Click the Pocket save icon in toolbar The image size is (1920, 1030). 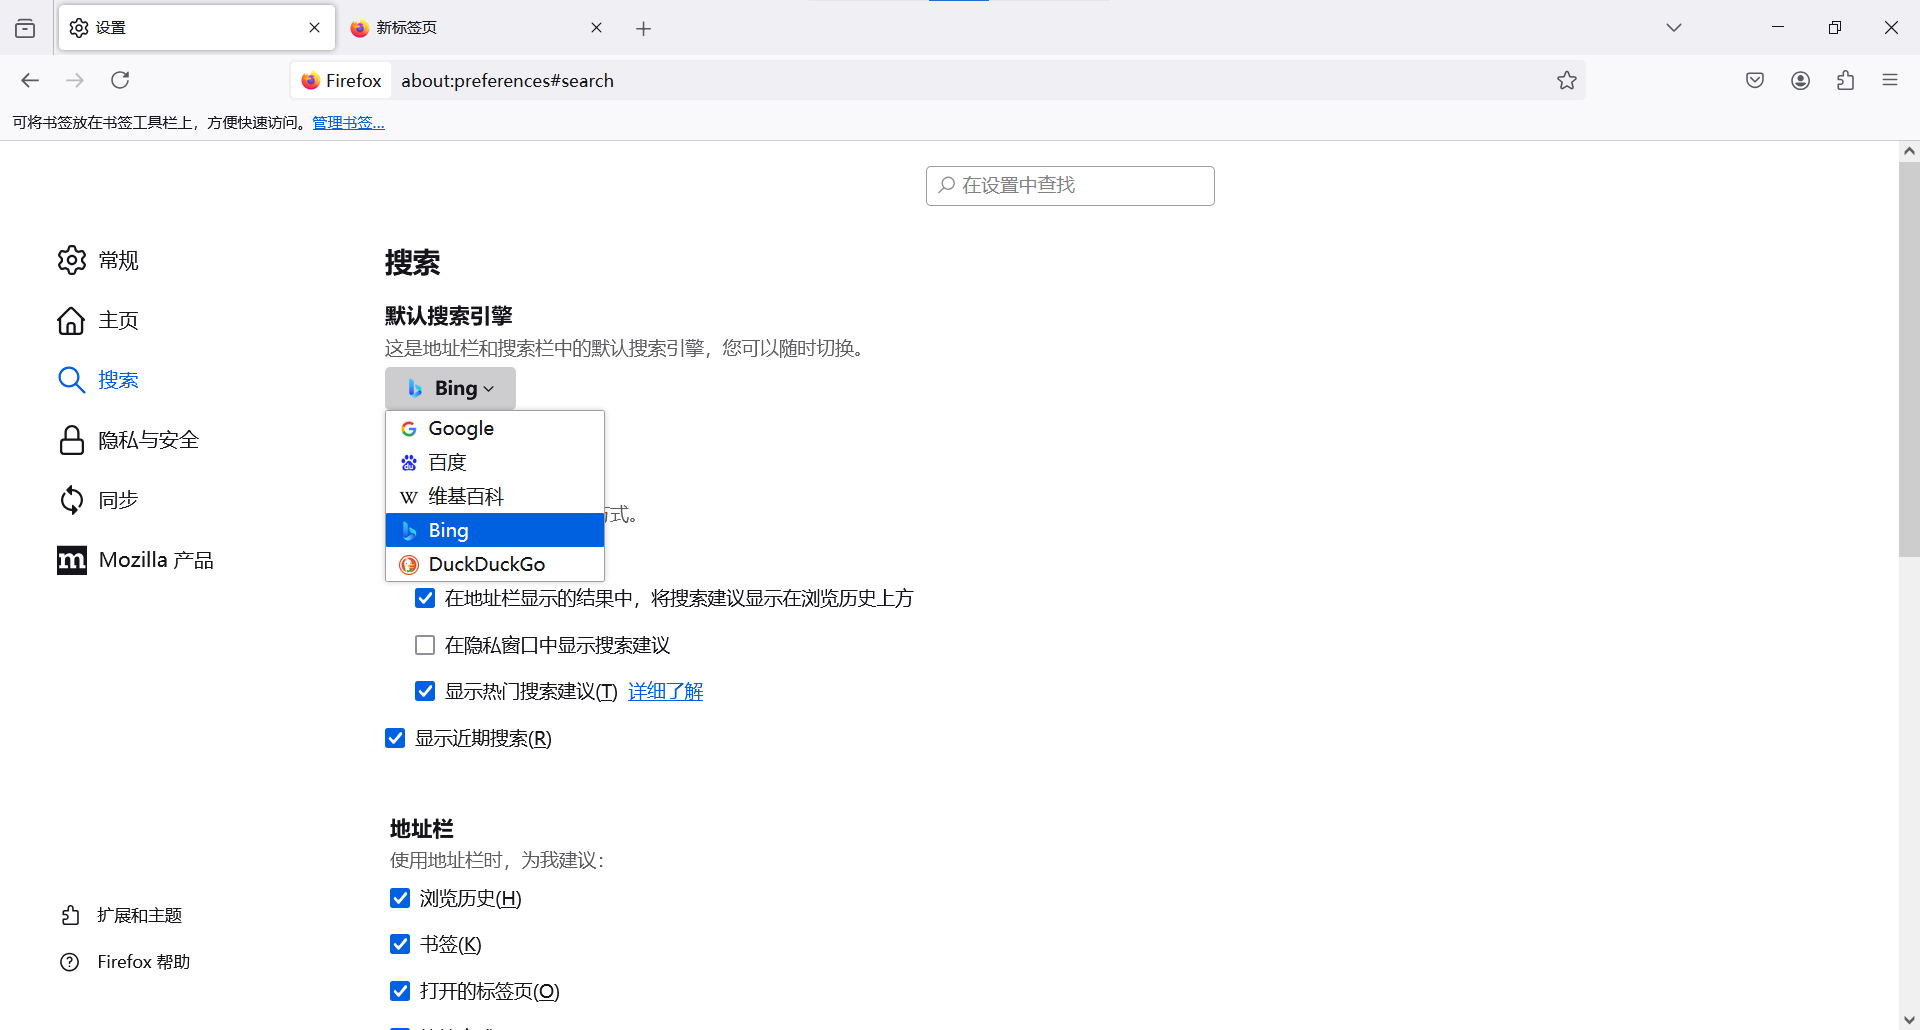(1754, 80)
